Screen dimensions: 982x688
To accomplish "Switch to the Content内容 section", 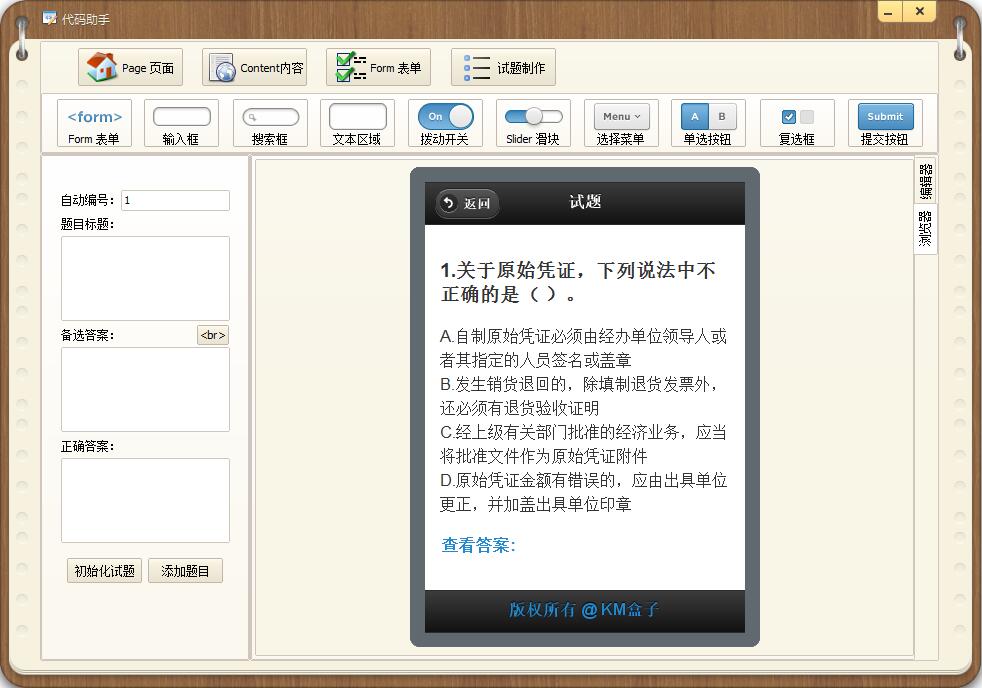I will 254,67.
